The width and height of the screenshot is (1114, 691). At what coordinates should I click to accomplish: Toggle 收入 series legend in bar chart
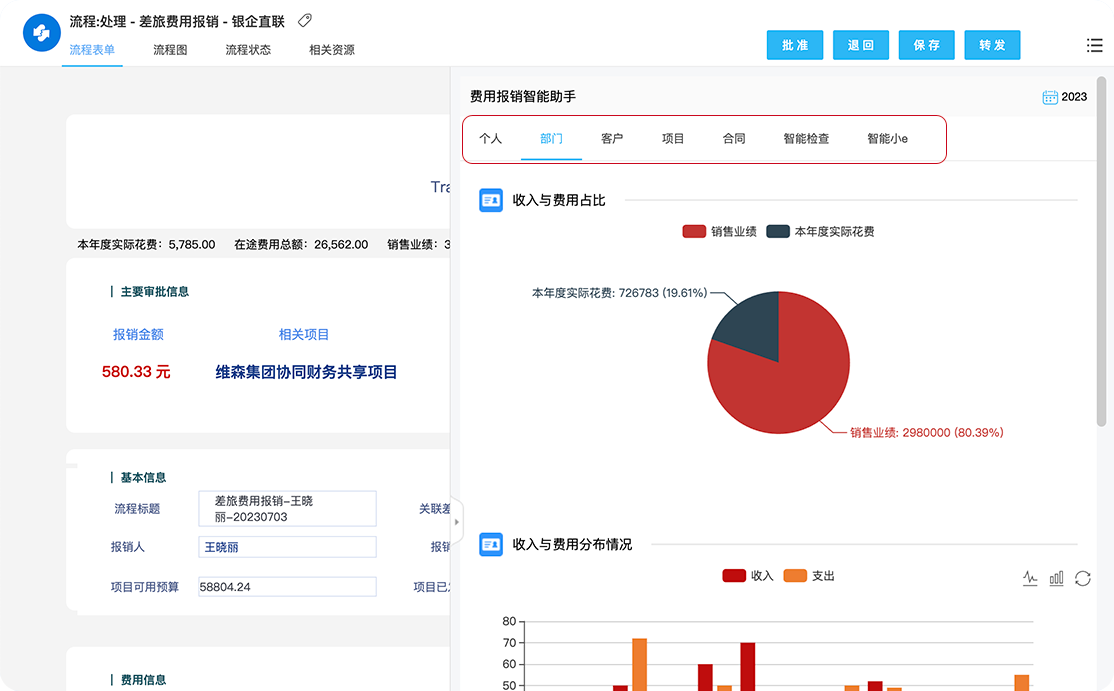click(747, 576)
